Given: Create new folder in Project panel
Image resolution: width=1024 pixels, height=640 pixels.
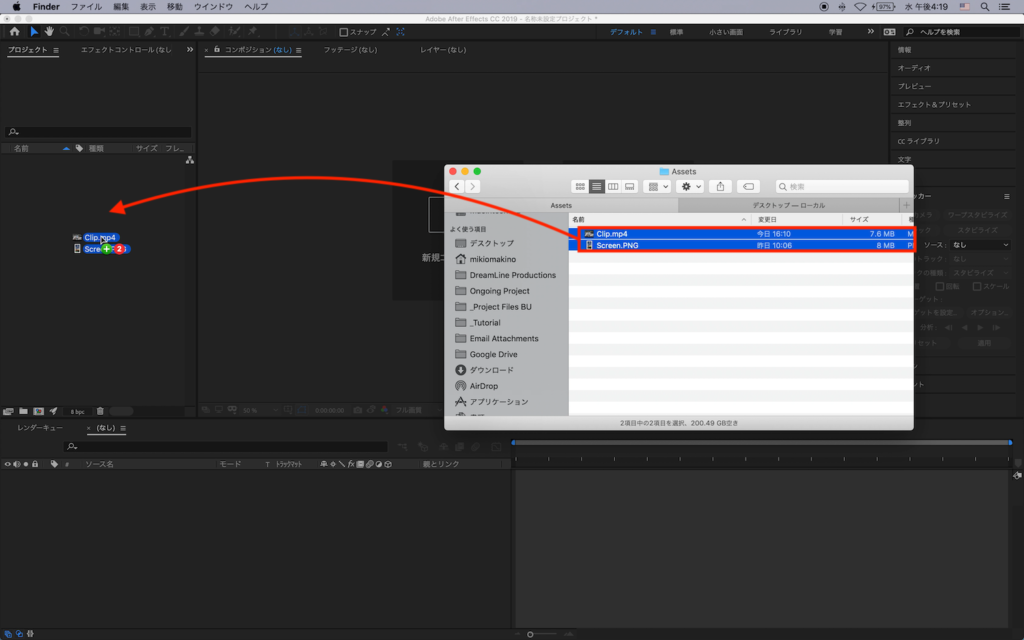Looking at the screenshot, I should tap(24, 411).
